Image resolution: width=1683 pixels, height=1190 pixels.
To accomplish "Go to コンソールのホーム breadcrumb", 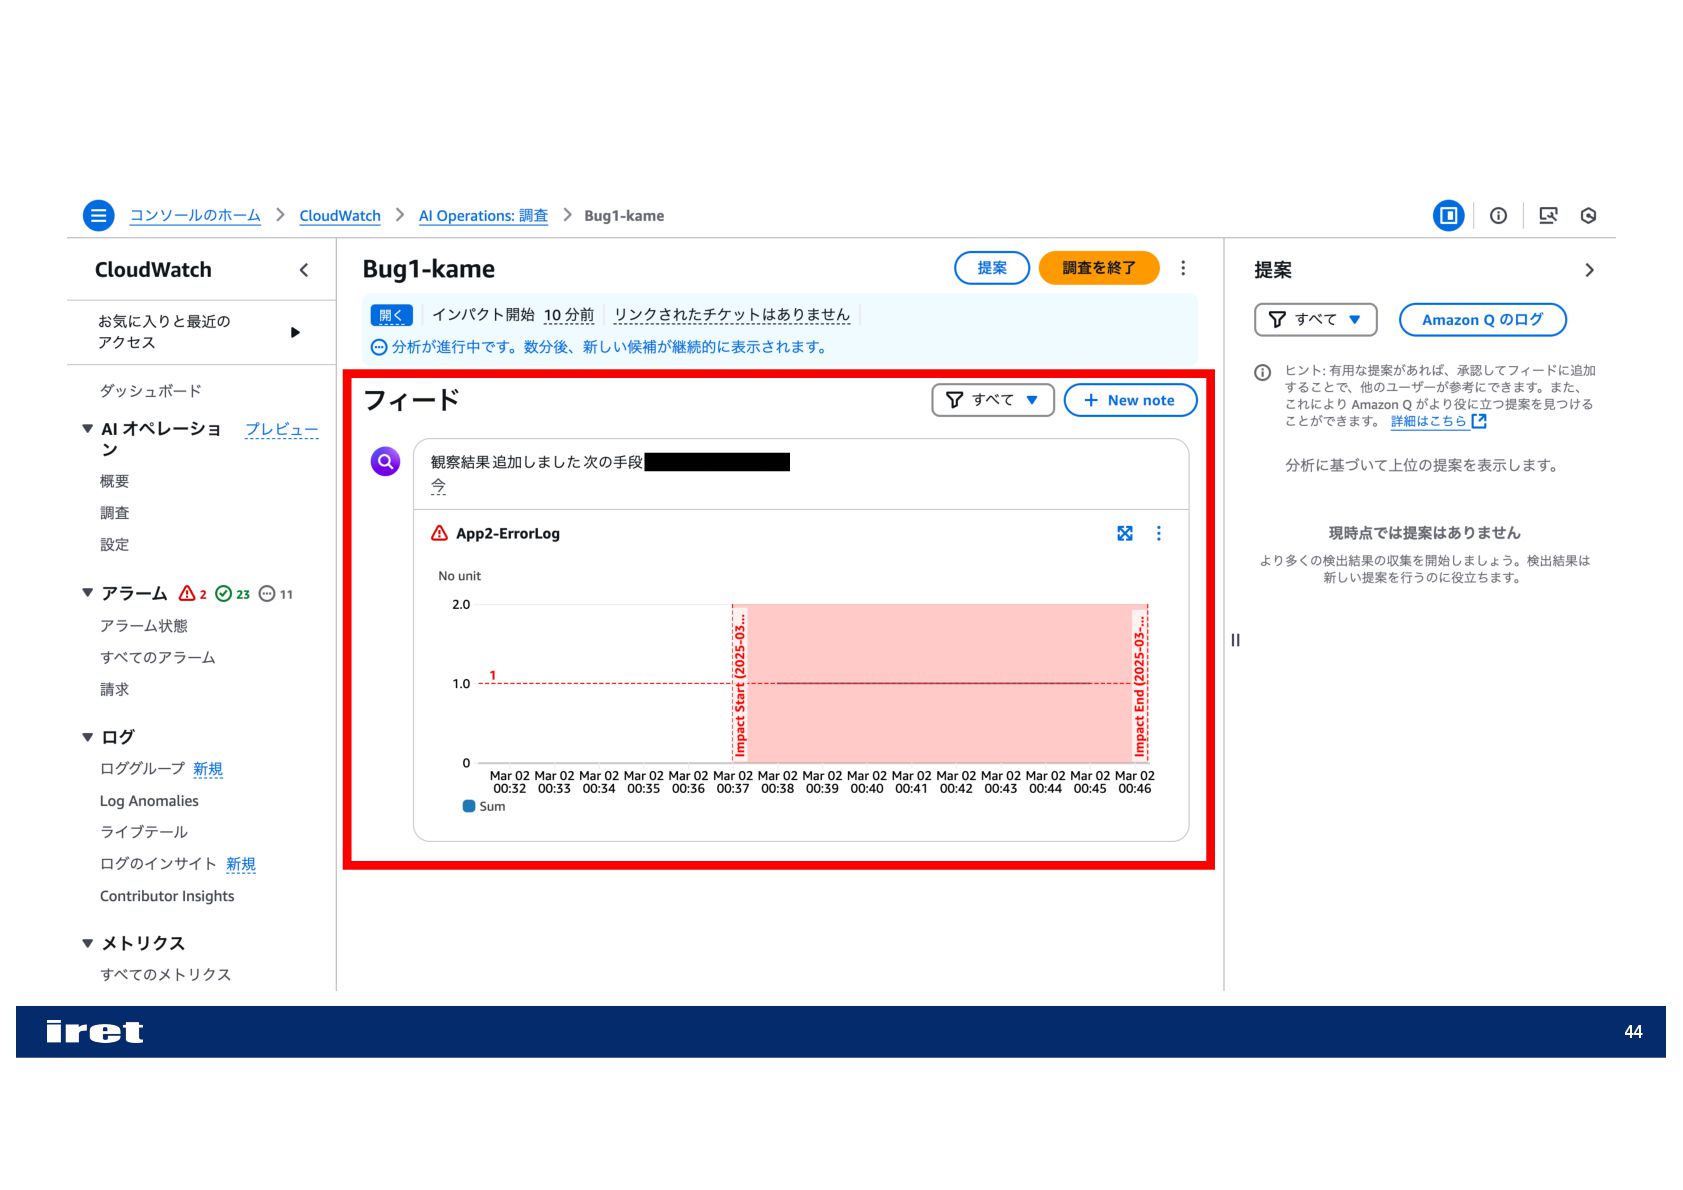I will 195,215.
